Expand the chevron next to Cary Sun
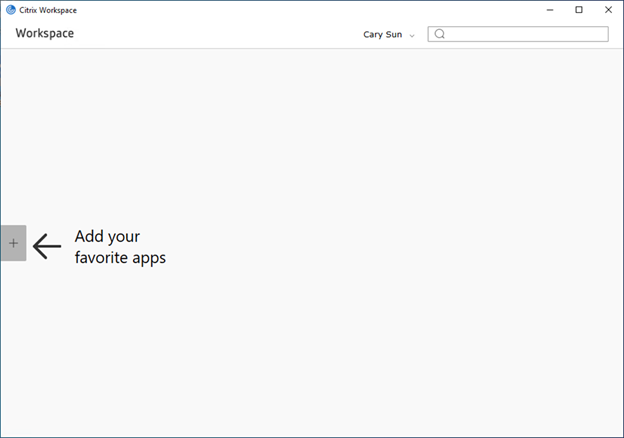 point(412,35)
